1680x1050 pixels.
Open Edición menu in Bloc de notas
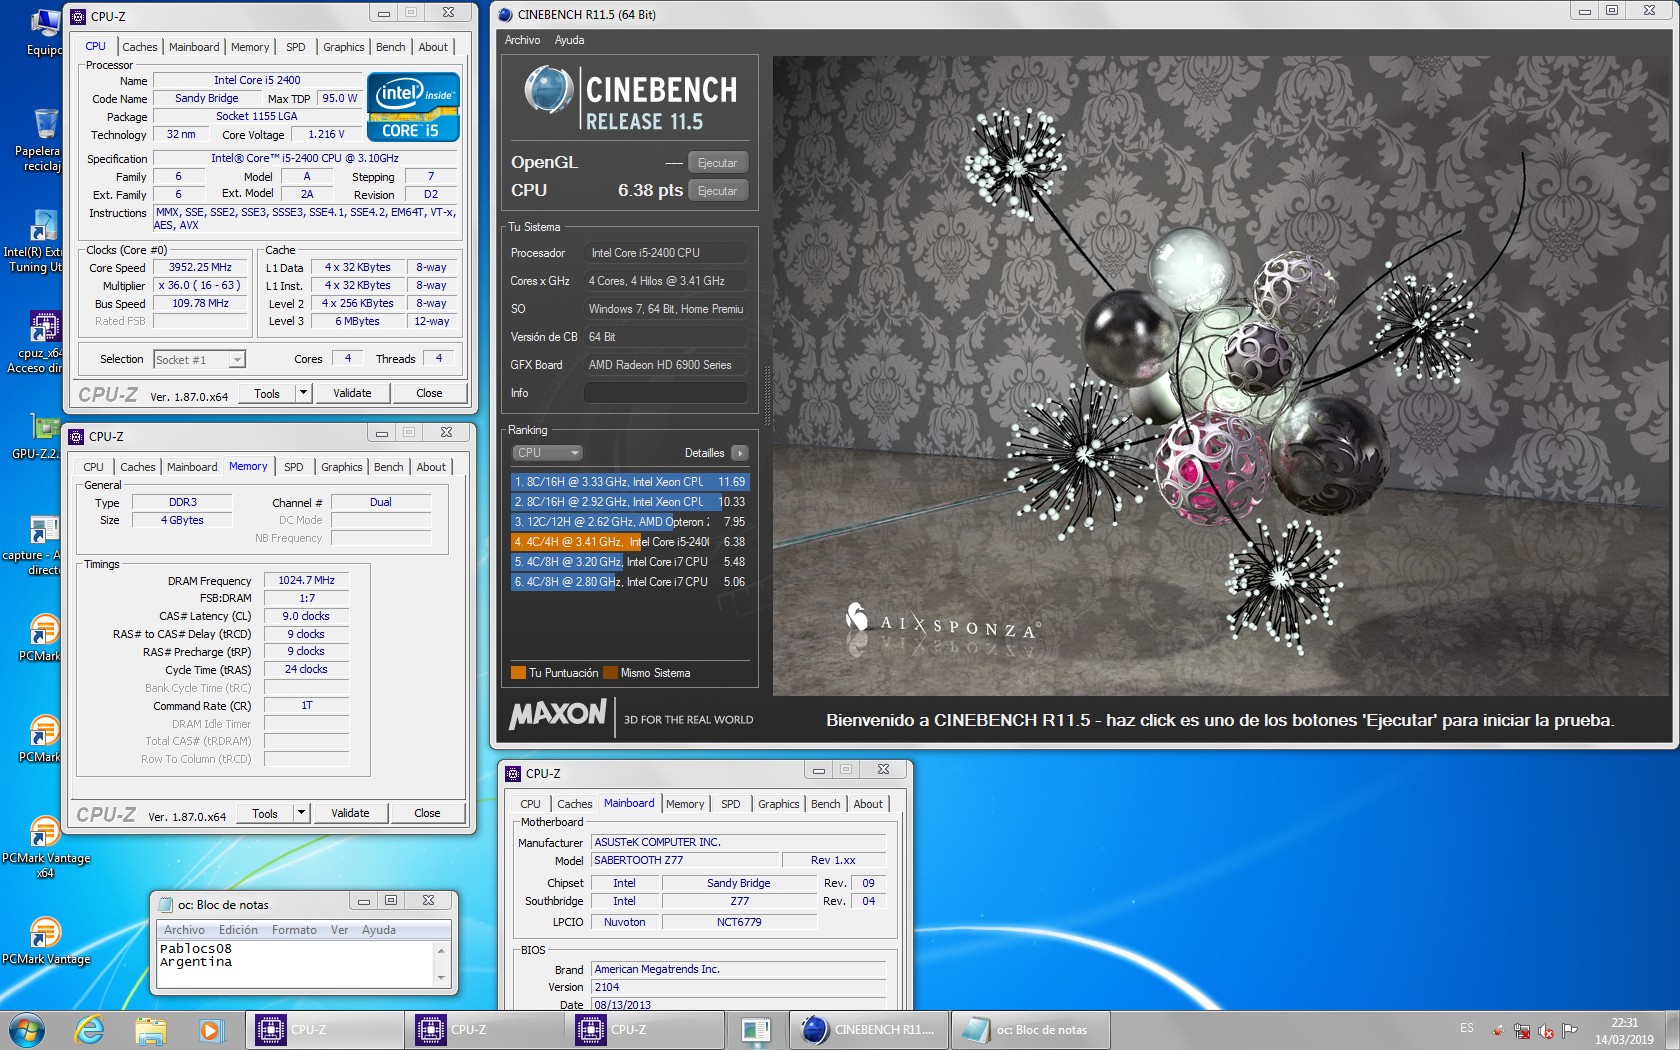point(238,930)
